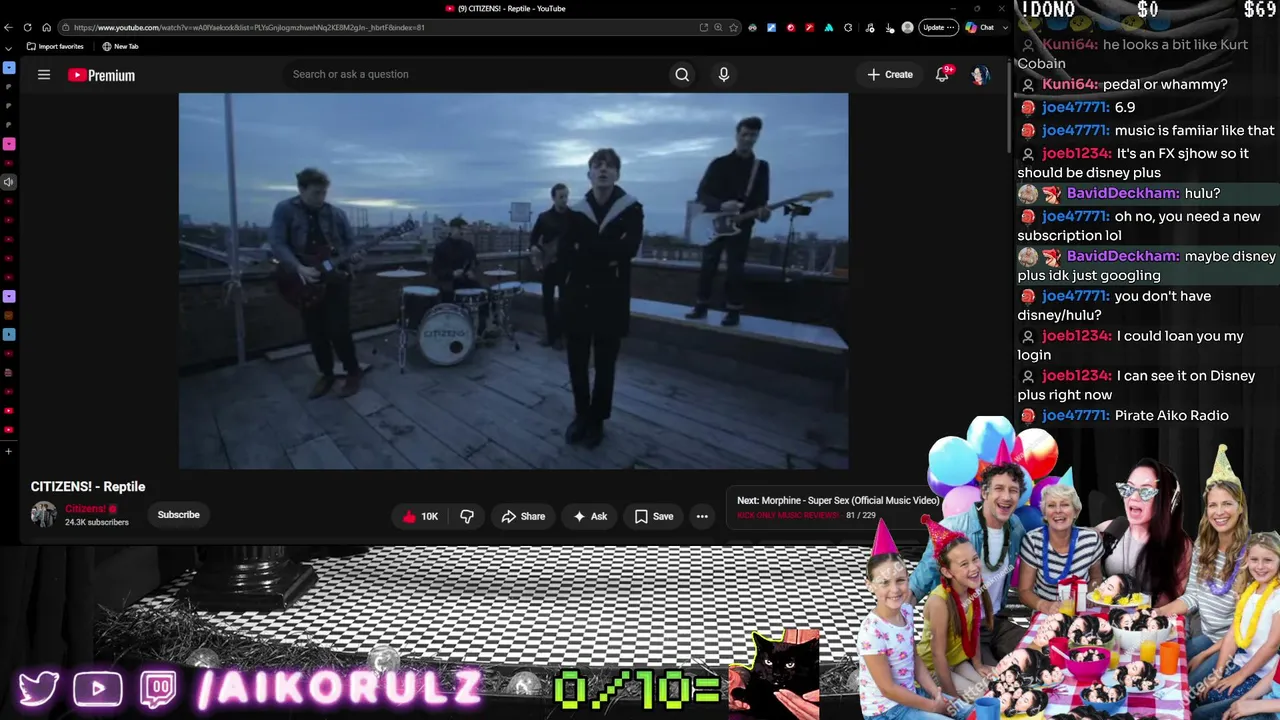Click the video player to pause playback

(513, 281)
